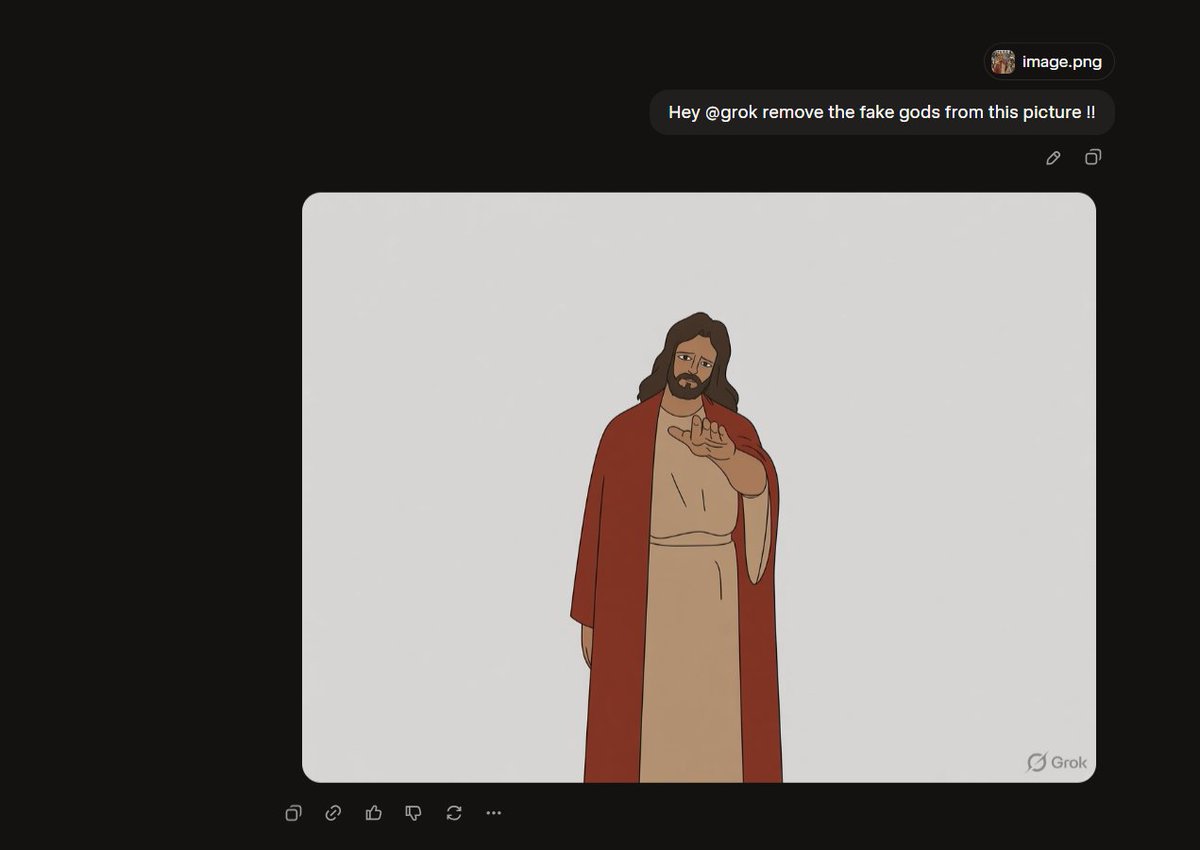The height and width of the screenshot is (850, 1200).
Task: Click the message text mentioning @grok
Action: [882, 113]
